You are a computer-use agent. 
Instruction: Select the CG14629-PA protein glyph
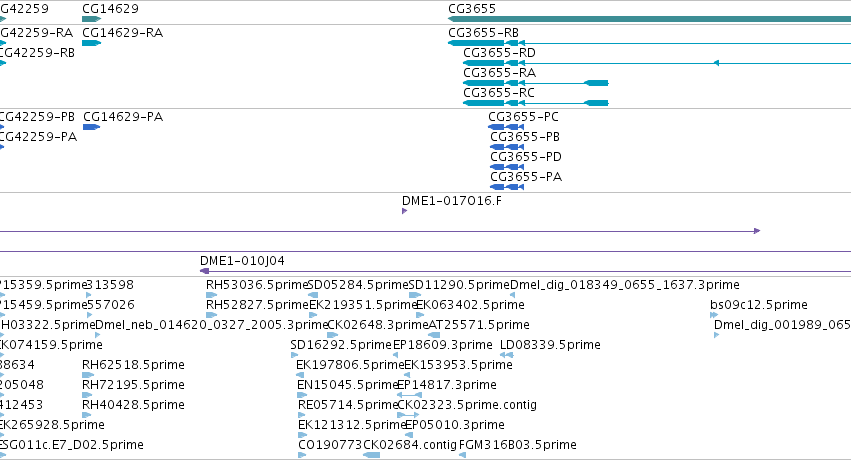92,127
